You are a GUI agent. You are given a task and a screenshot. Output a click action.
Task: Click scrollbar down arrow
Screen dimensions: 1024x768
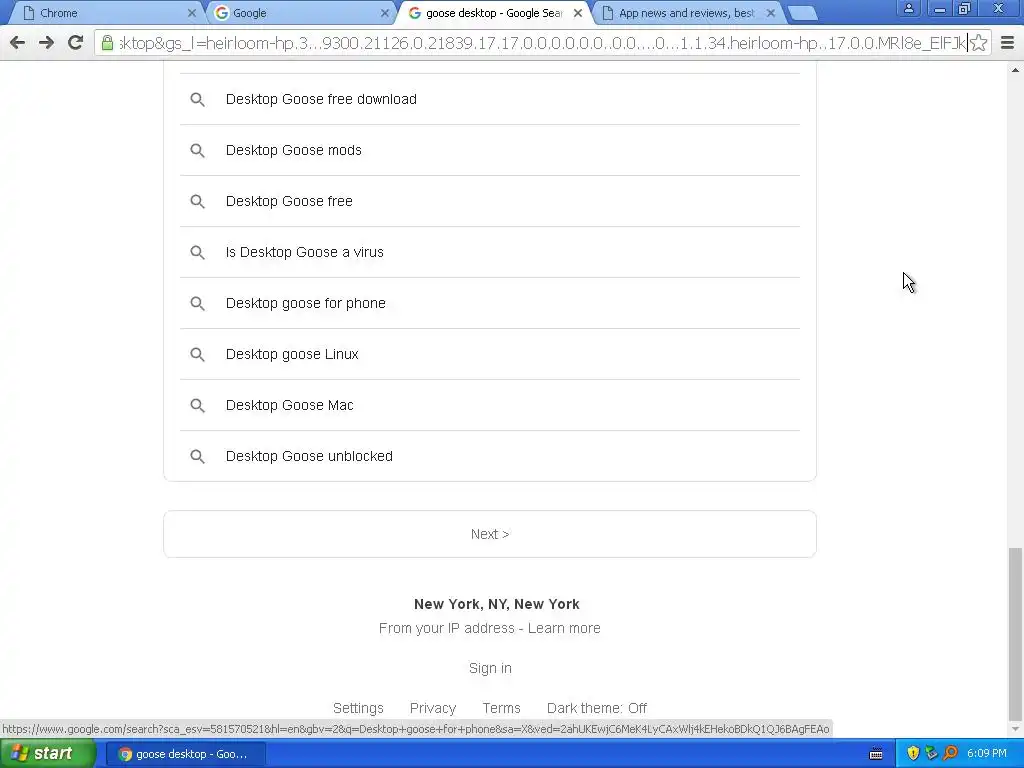pos(1015,729)
